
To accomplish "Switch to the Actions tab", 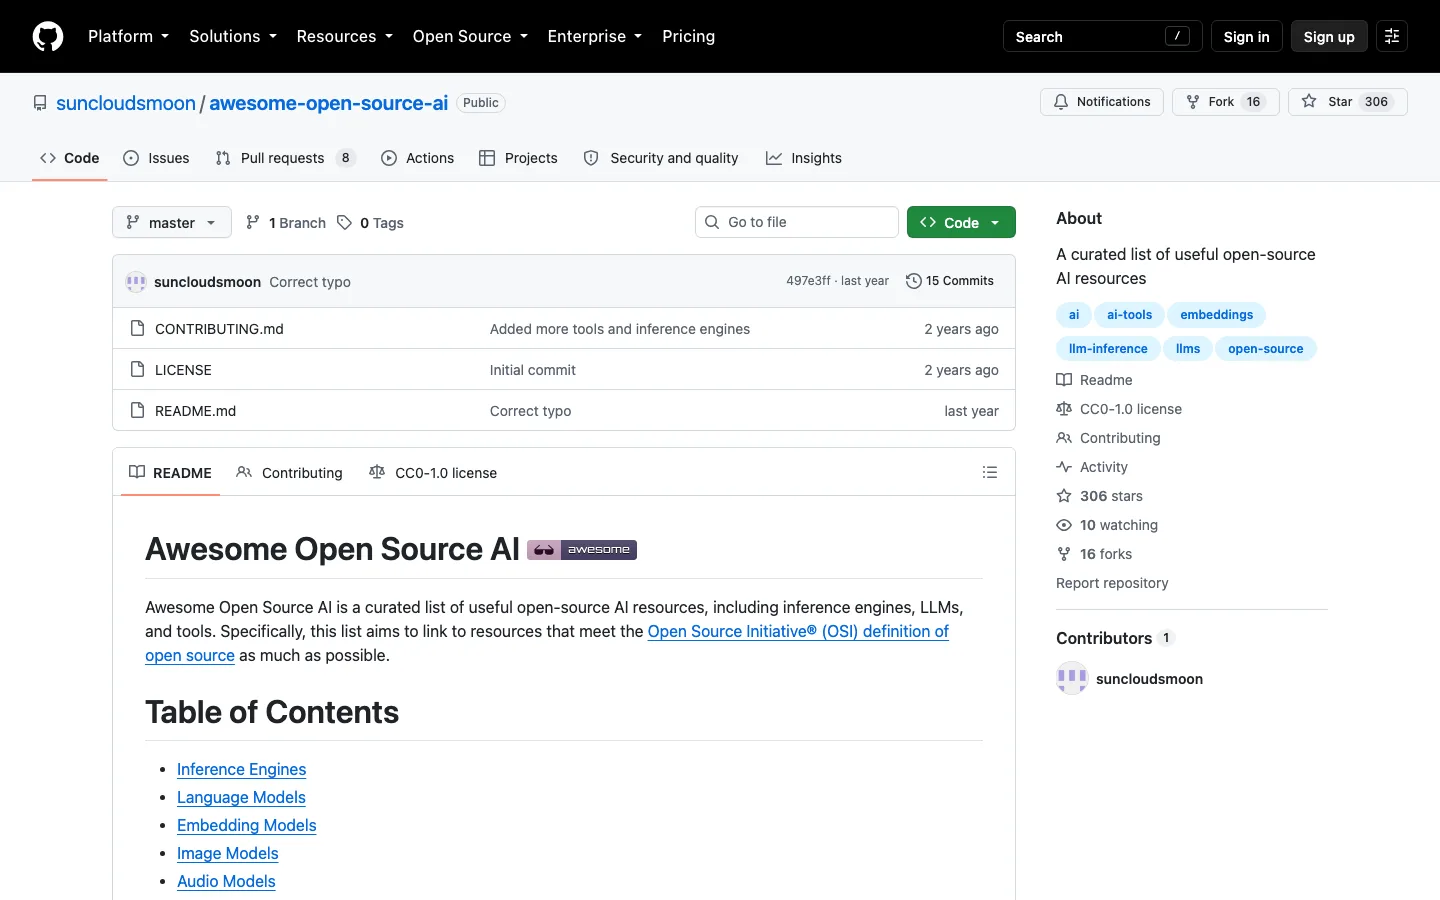I will tap(418, 158).
